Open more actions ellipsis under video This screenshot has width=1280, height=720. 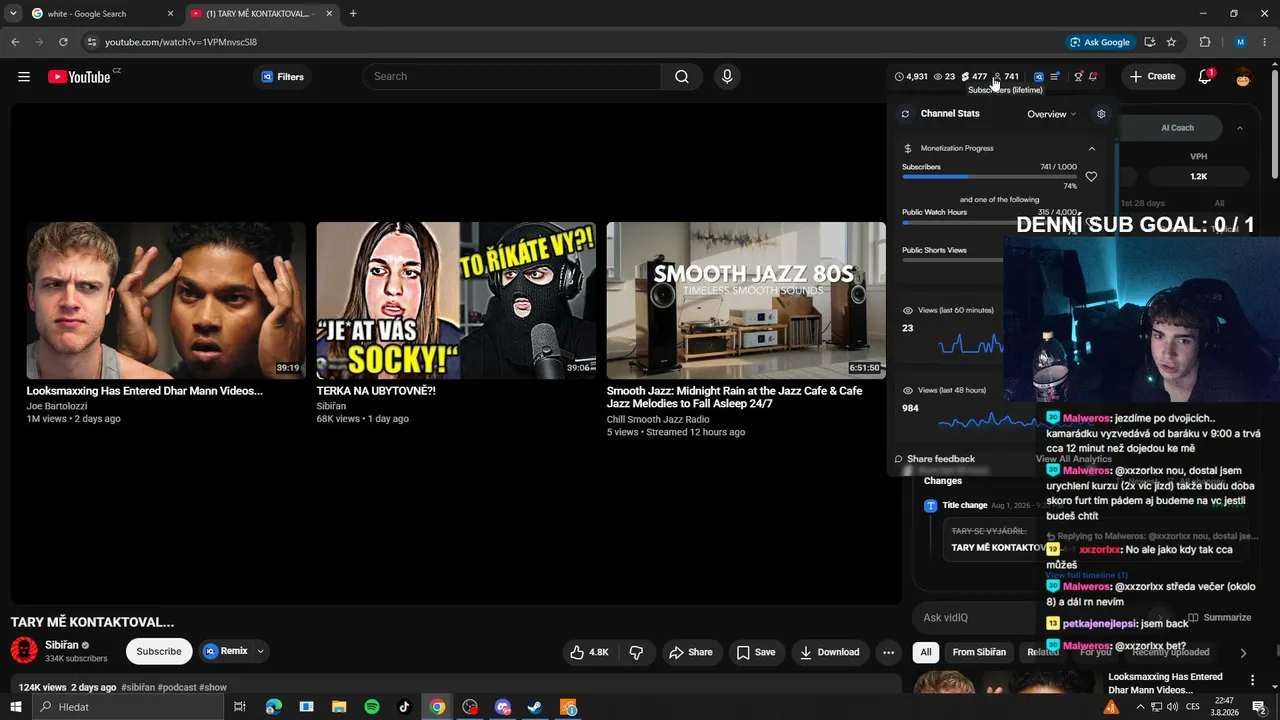[x=888, y=652]
